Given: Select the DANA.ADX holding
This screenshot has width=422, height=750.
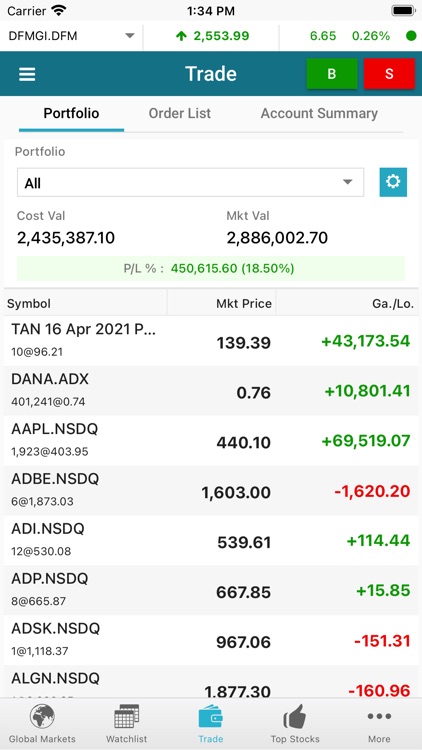Looking at the screenshot, I should (211, 391).
